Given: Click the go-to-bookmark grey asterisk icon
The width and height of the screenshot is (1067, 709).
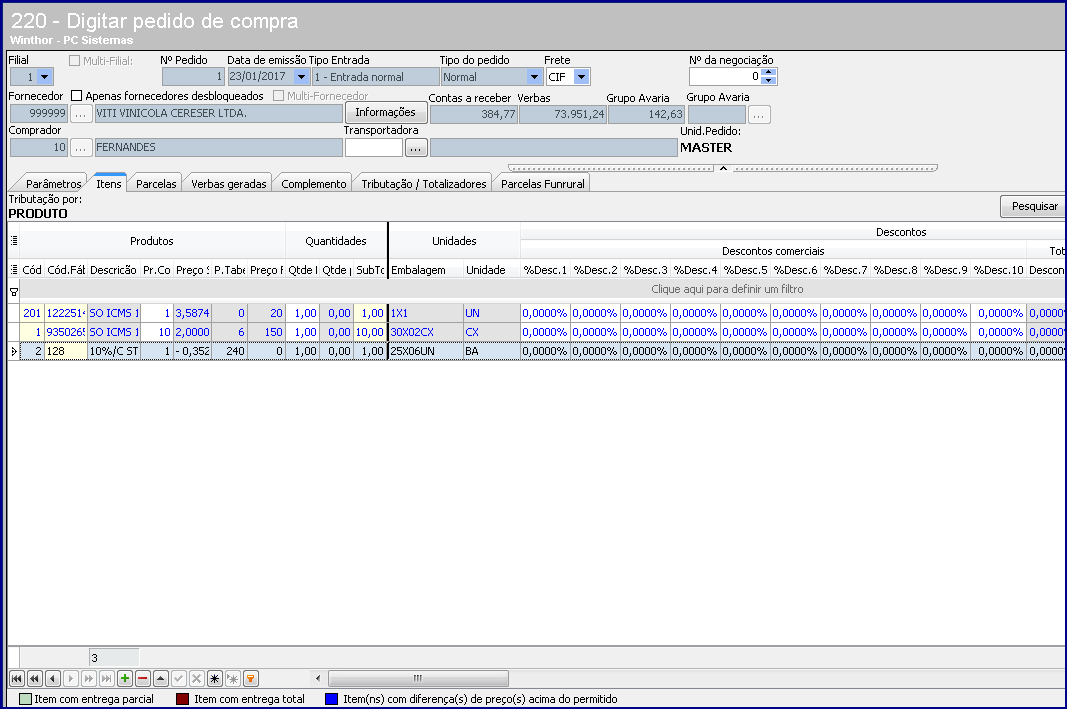Looking at the screenshot, I should tap(233, 678).
